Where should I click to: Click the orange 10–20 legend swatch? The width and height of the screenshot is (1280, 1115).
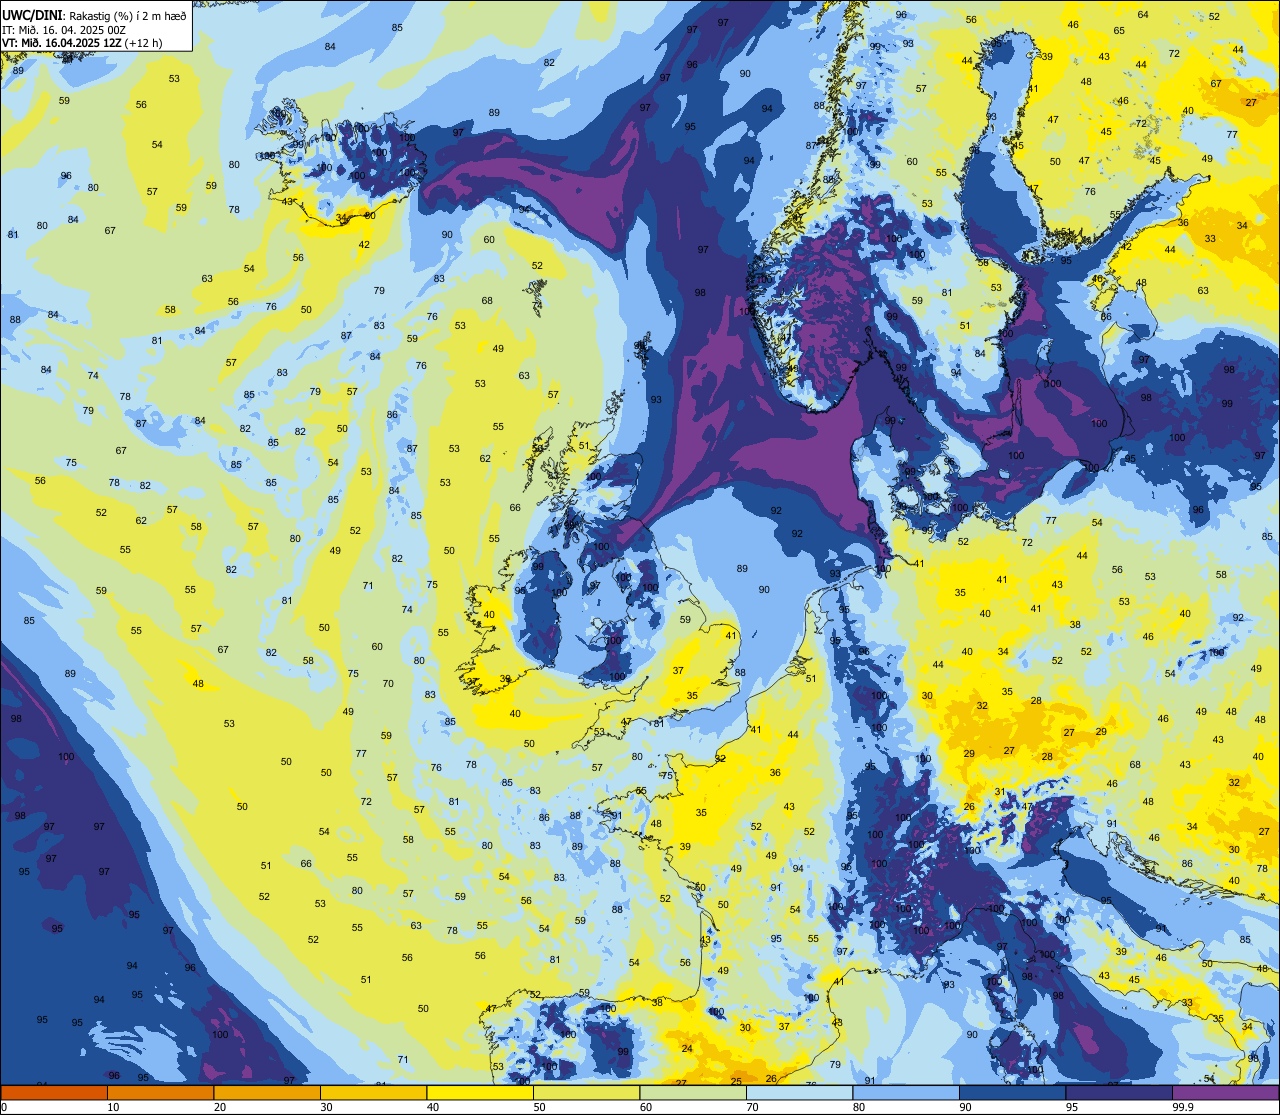click(160, 1092)
